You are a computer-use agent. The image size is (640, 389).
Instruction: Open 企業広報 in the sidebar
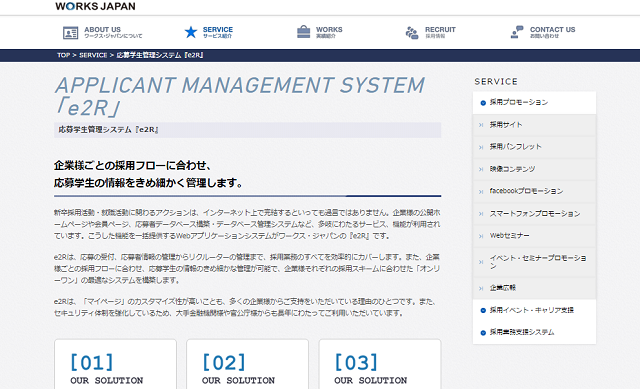[534, 288]
